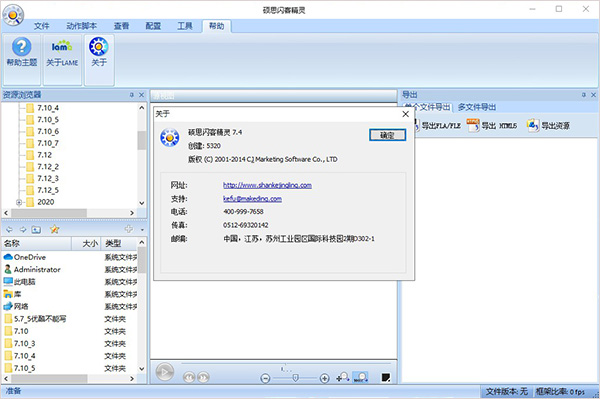Step to next frame in player
The height and width of the screenshot is (399, 600).
tap(203, 377)
